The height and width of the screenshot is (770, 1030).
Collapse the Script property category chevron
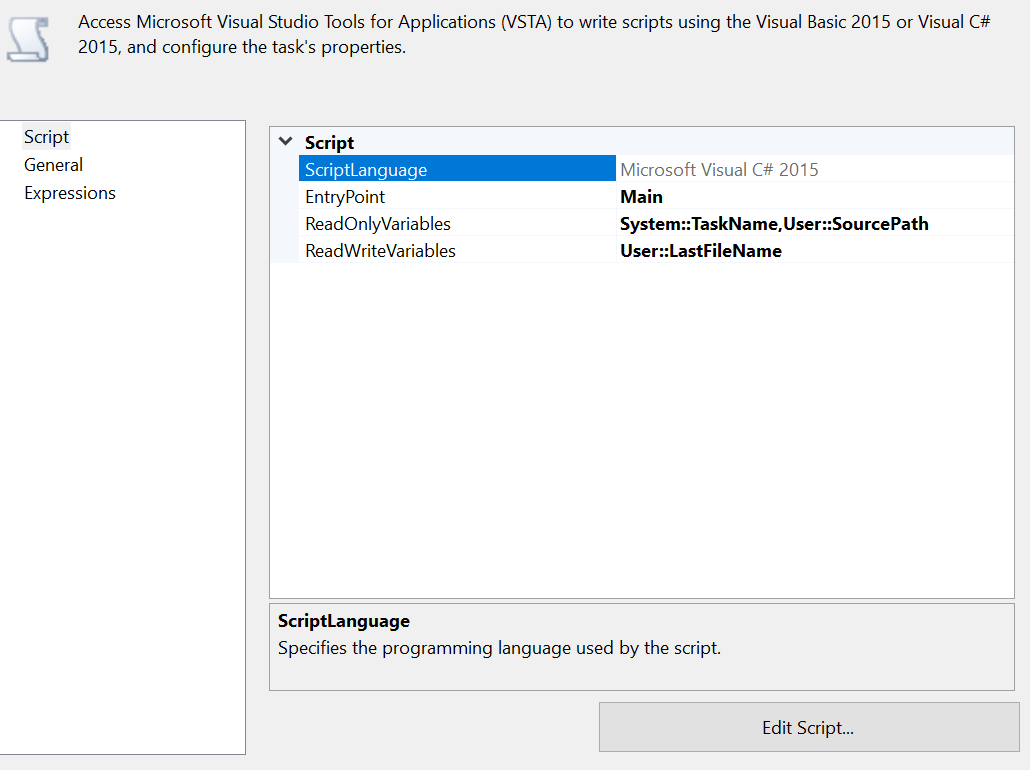coord(286,141)
